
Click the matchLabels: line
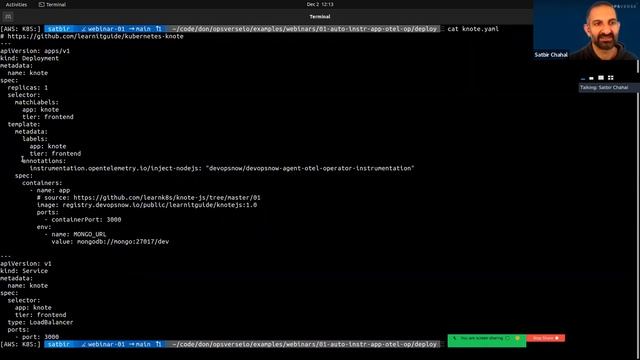(x=37, y=102)
